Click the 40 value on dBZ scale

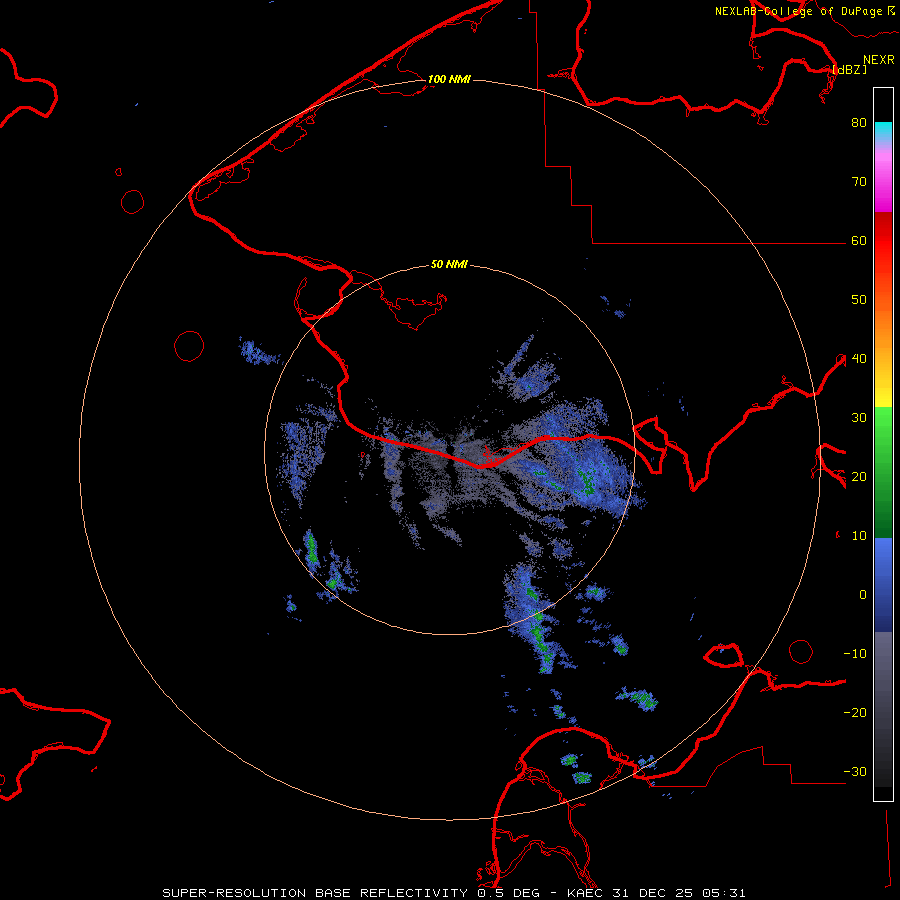(x=859, y=359)
